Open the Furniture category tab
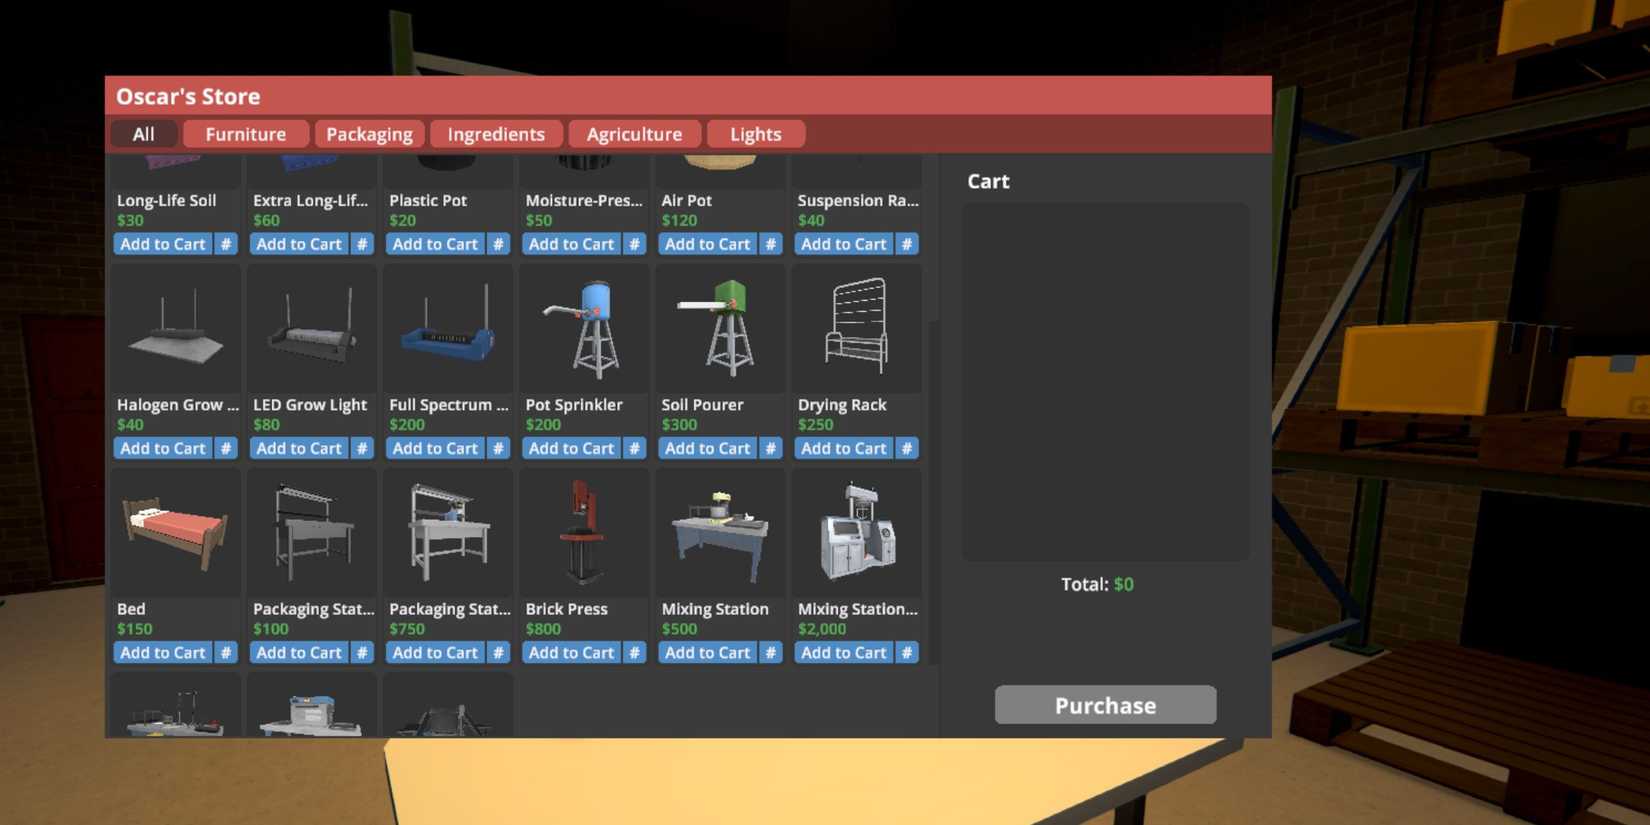This screenshot has height=825, width=1650. 246,134
